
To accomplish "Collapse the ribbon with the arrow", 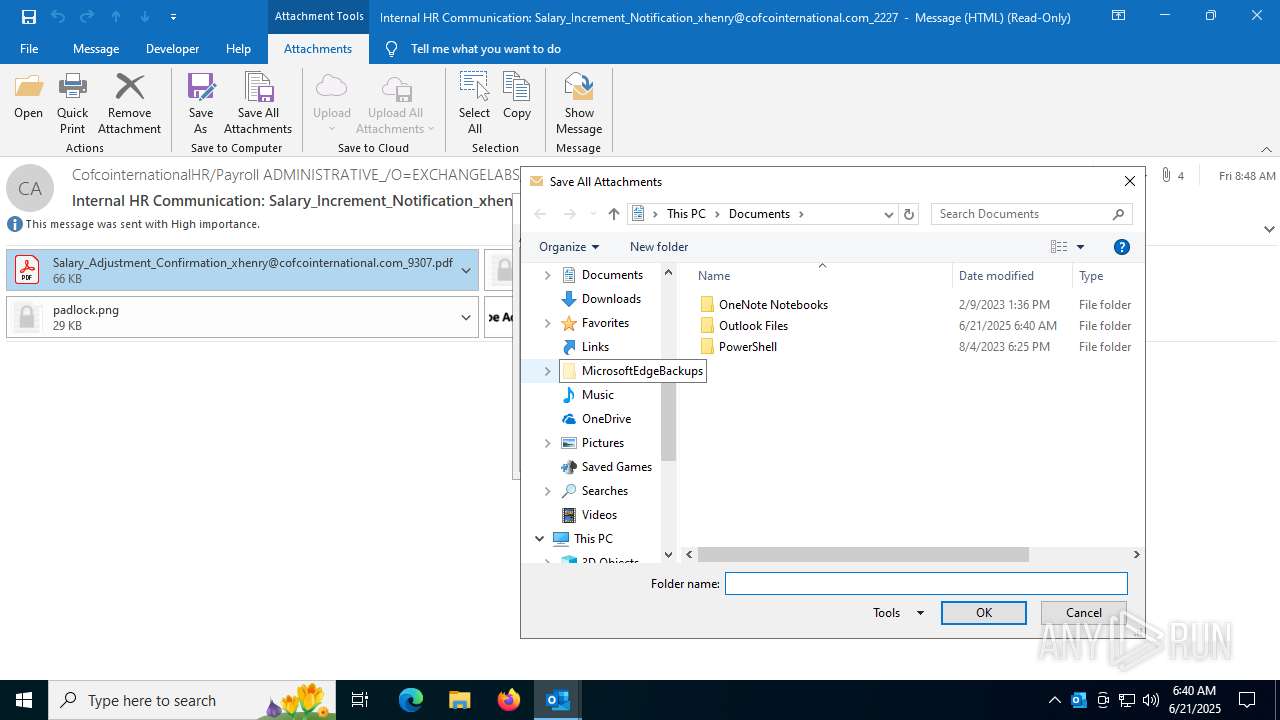I will pyautogui.click(x=1266, y=149).
